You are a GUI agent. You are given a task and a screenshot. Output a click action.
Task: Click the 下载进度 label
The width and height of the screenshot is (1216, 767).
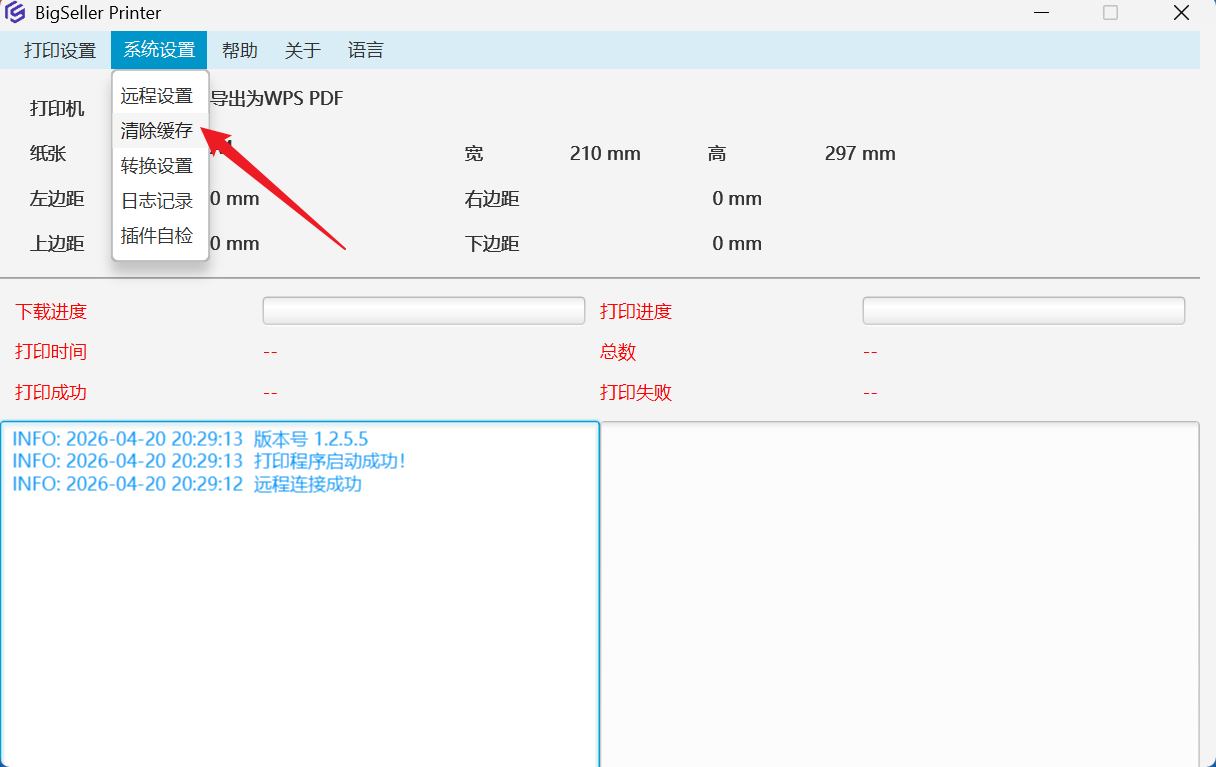tap(51, 312)
